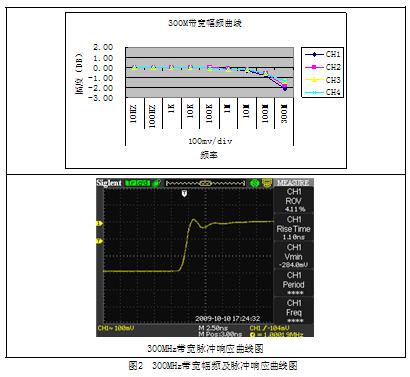Click the waveform memory position bar
410x377 pixels.
tap(206, 183)
